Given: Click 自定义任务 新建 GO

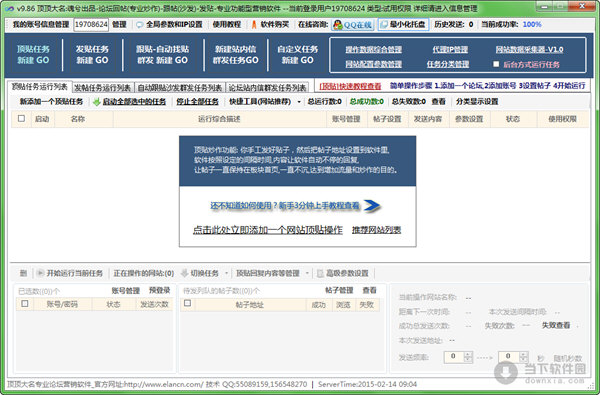Looking at the screenshot, I should click(298, 55).
